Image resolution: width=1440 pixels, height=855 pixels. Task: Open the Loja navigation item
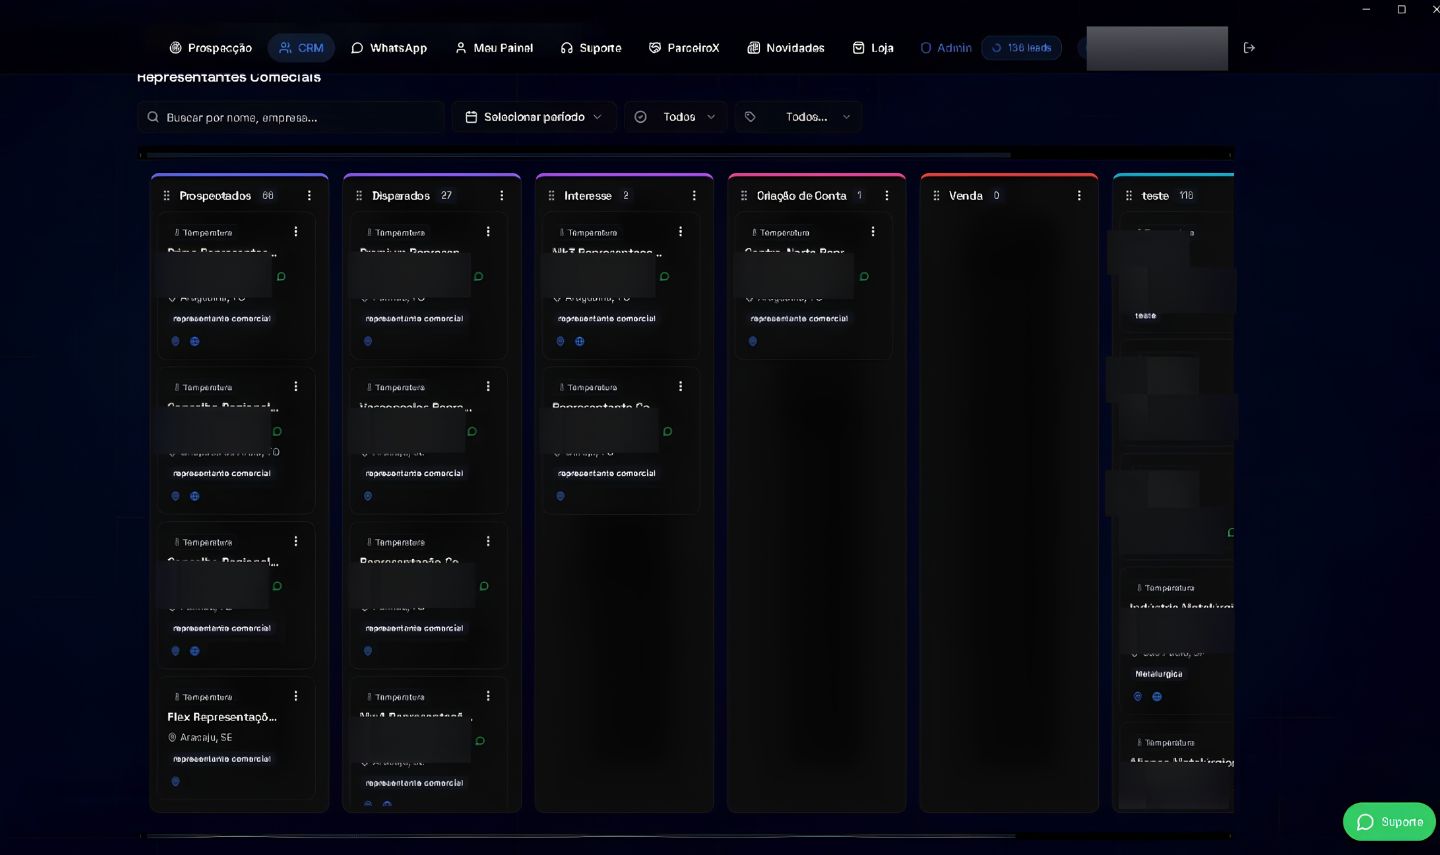coord(873,48)
